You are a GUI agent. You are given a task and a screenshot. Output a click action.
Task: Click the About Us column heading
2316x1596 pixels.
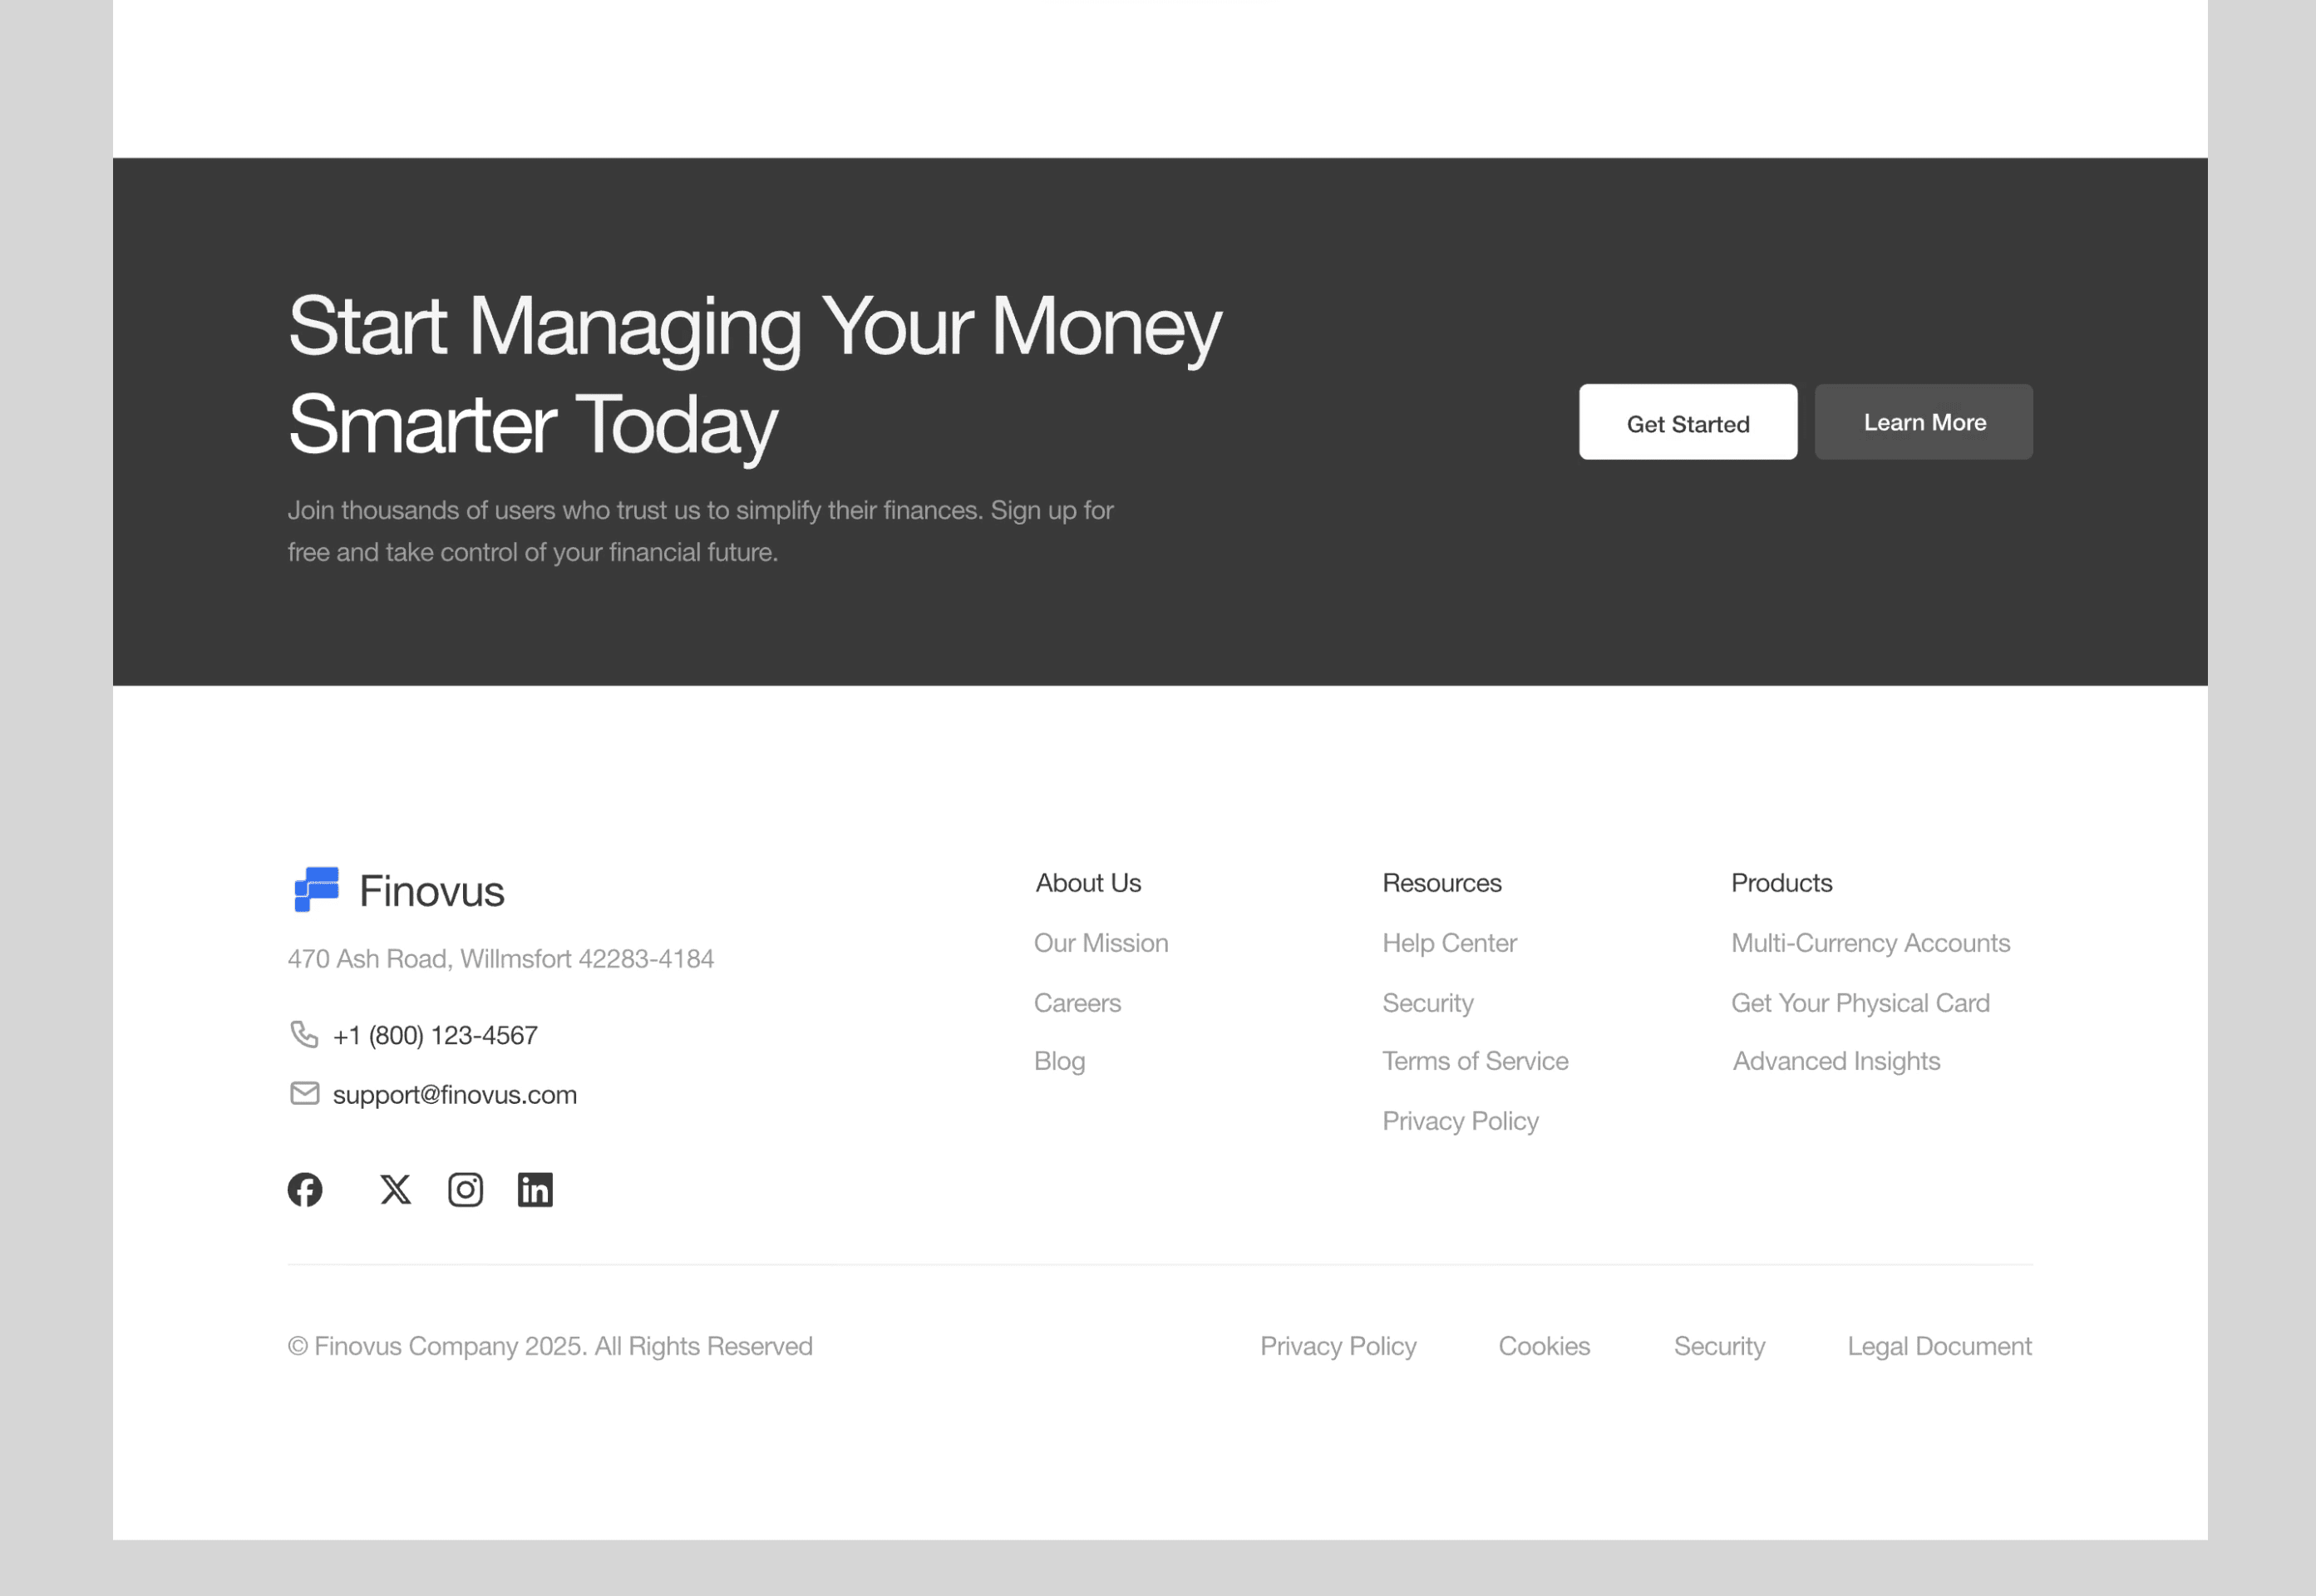[1088, 883]
